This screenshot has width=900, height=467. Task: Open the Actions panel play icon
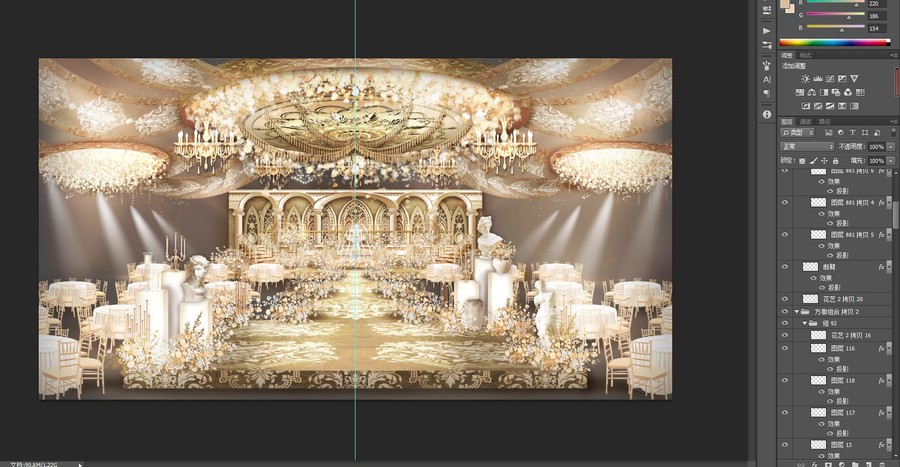tap(767, 31)
